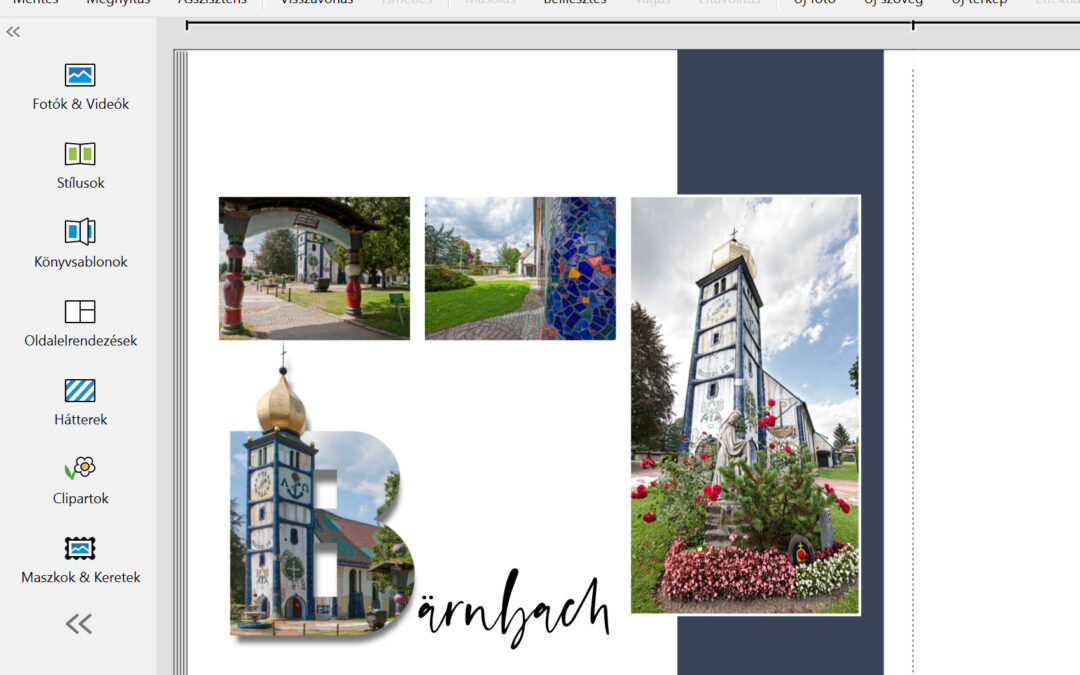Image resolution: width=1080 pixels, height=675 pixels.
Task: Open the Stílusok panel
Action: pos(80,165)
